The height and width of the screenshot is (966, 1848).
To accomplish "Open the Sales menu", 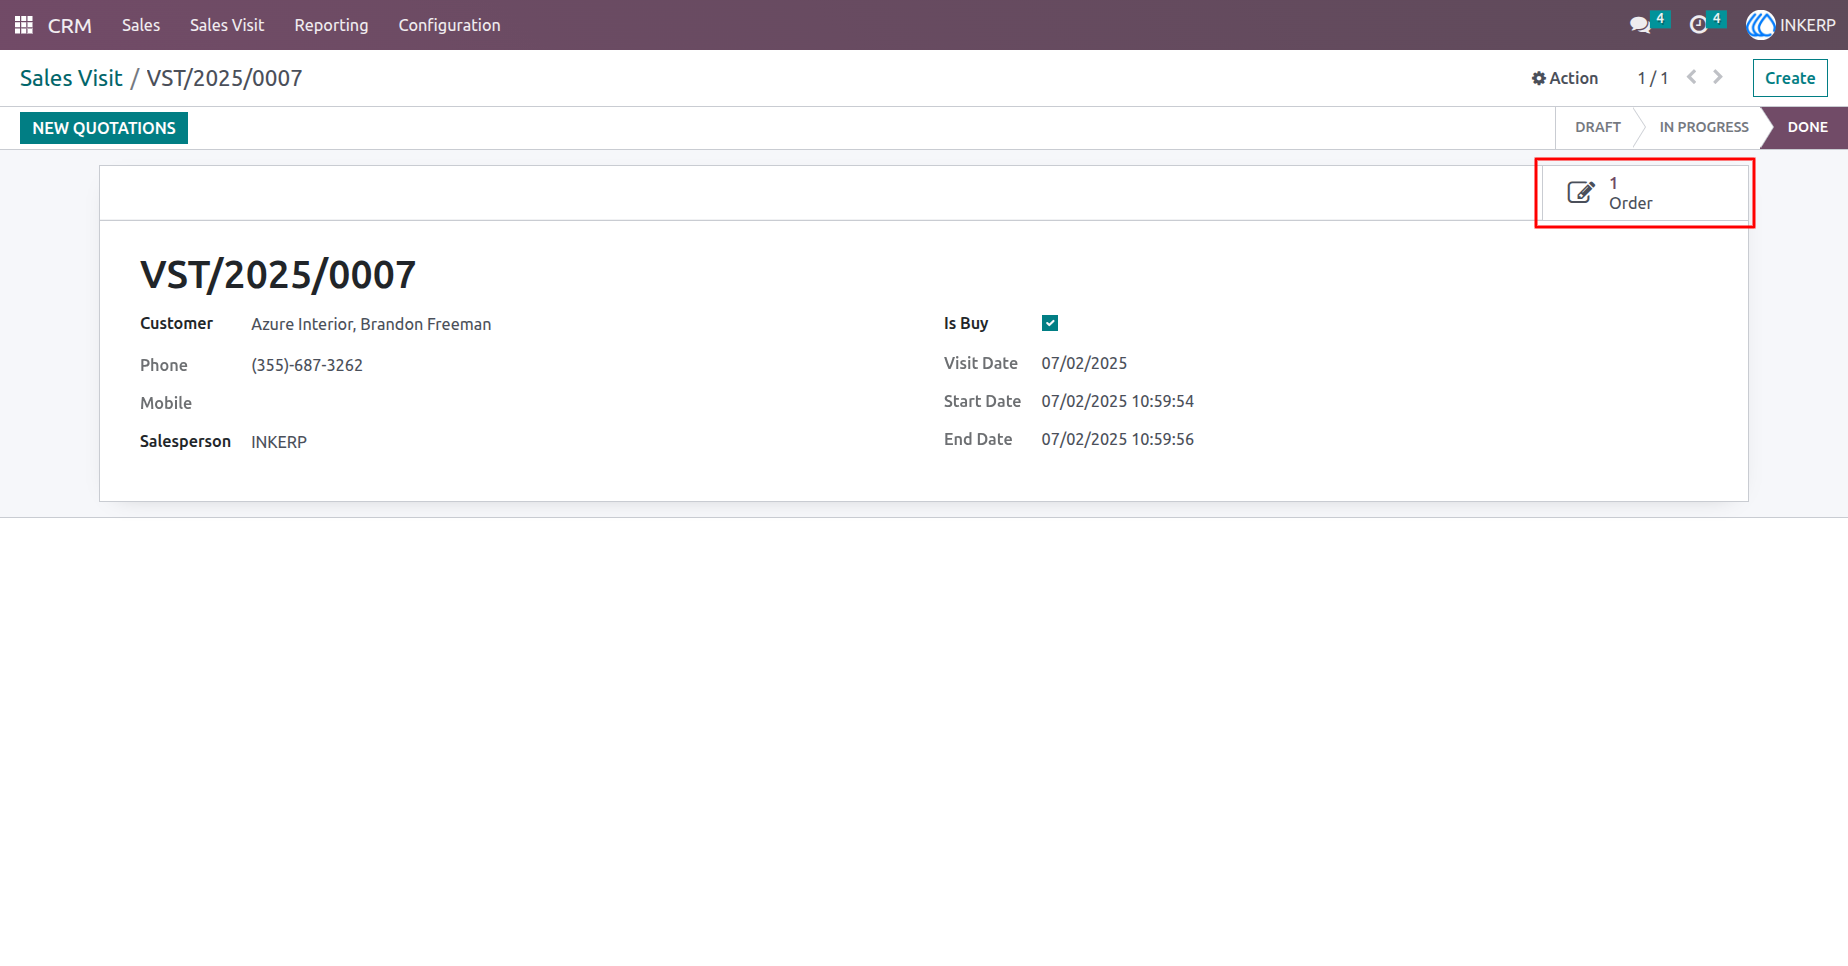I will (x=141, y=25).
